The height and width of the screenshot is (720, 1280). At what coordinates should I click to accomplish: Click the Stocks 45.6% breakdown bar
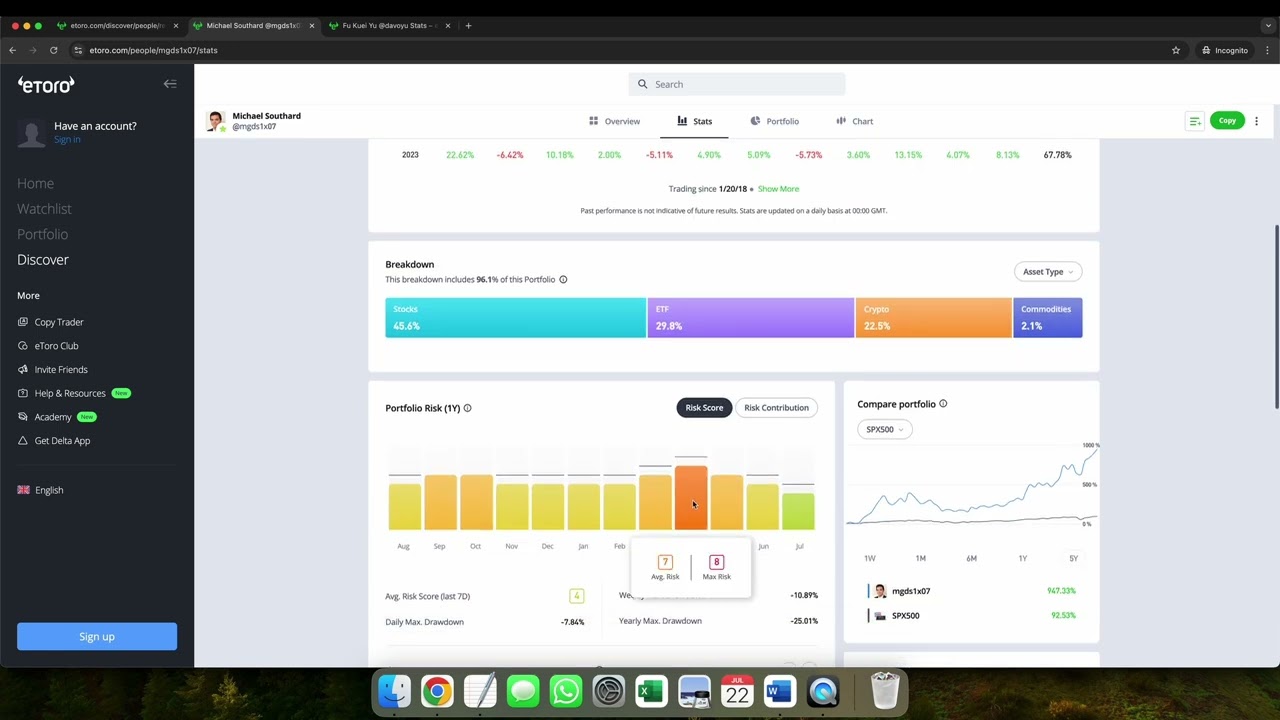click(x=515, y=318)
